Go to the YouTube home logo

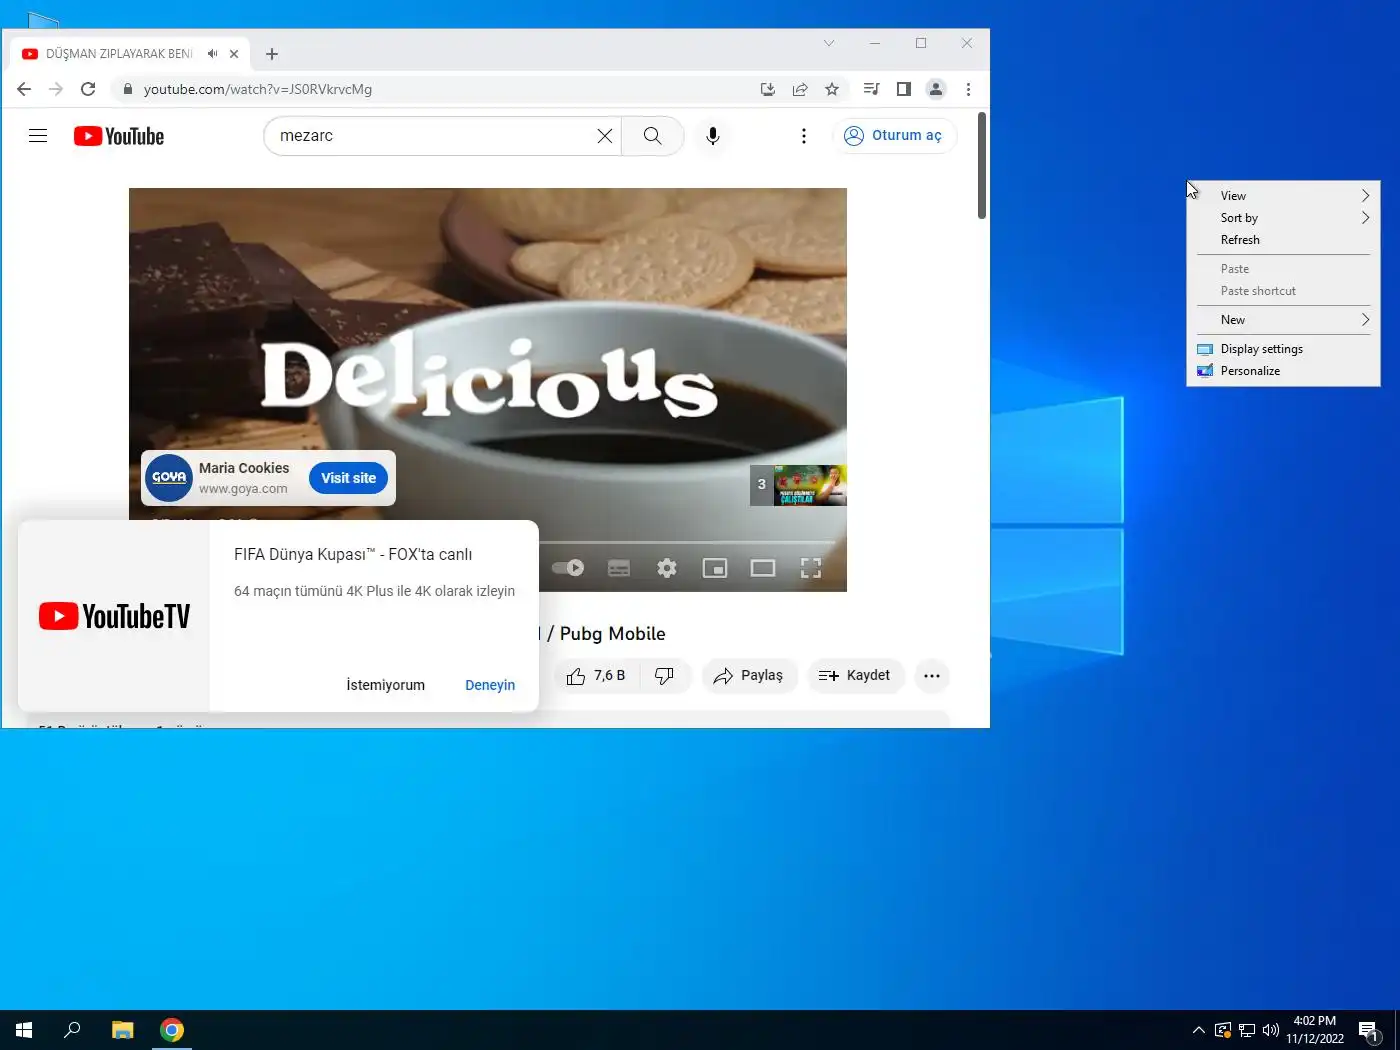pos(119,136)
